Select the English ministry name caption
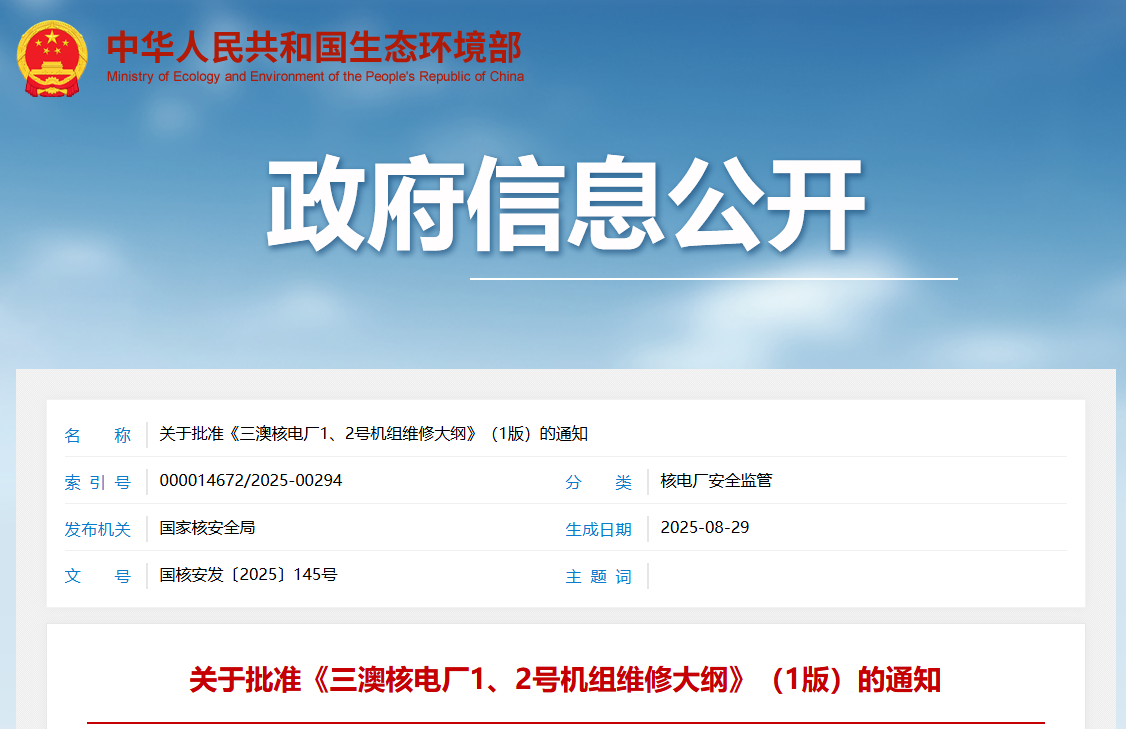The height and width of the screenshot is (729, 1126). tap(315, 75)
